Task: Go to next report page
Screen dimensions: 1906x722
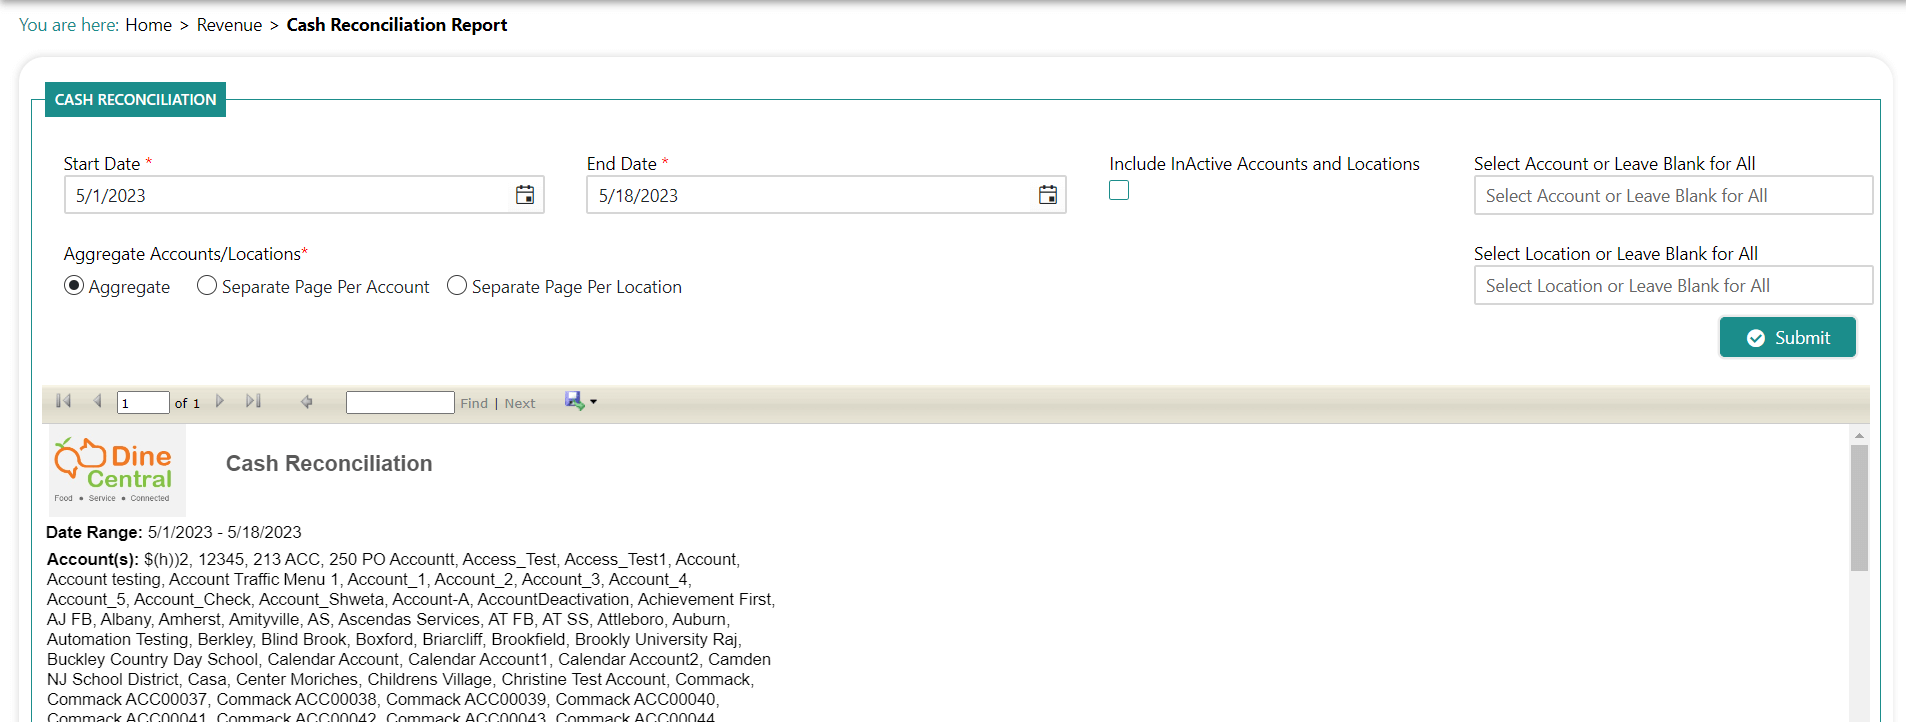Action: [220, 401]
